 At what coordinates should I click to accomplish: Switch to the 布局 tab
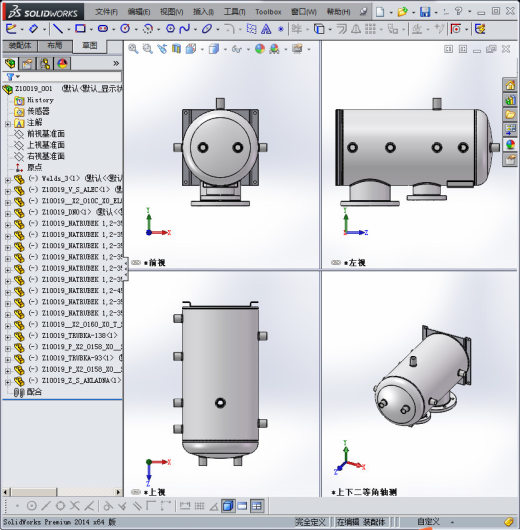55,46
